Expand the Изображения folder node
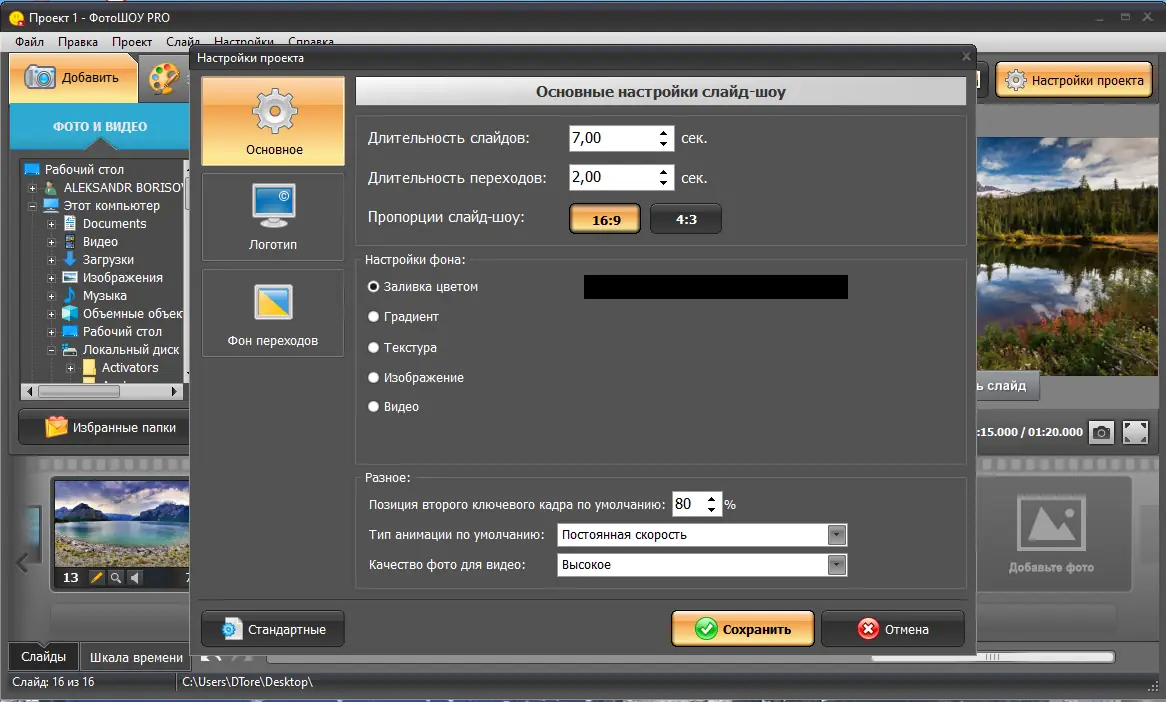Viewport: 1166px width, 702px height. point(51,277)
